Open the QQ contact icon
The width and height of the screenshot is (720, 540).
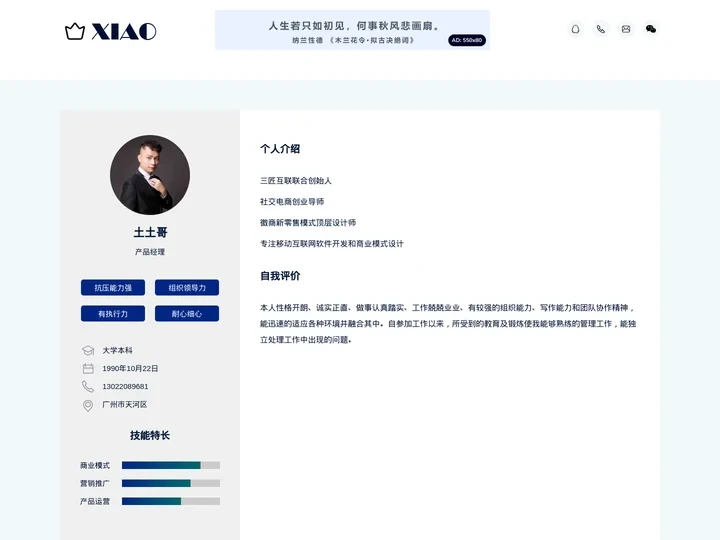tap(575, 29)
